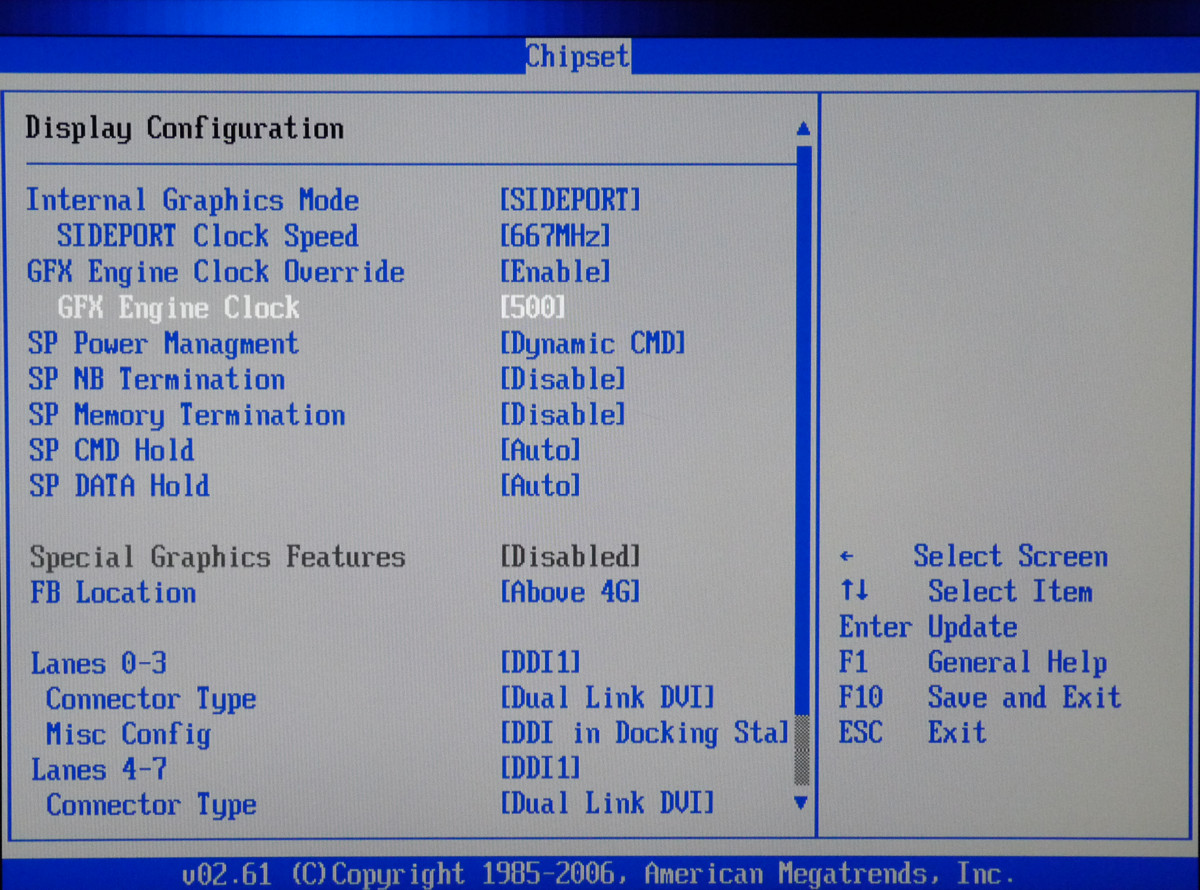The image size is (1200, 890).
Task: Select the Lanes 4-7 option
Action: coord(98,770)
